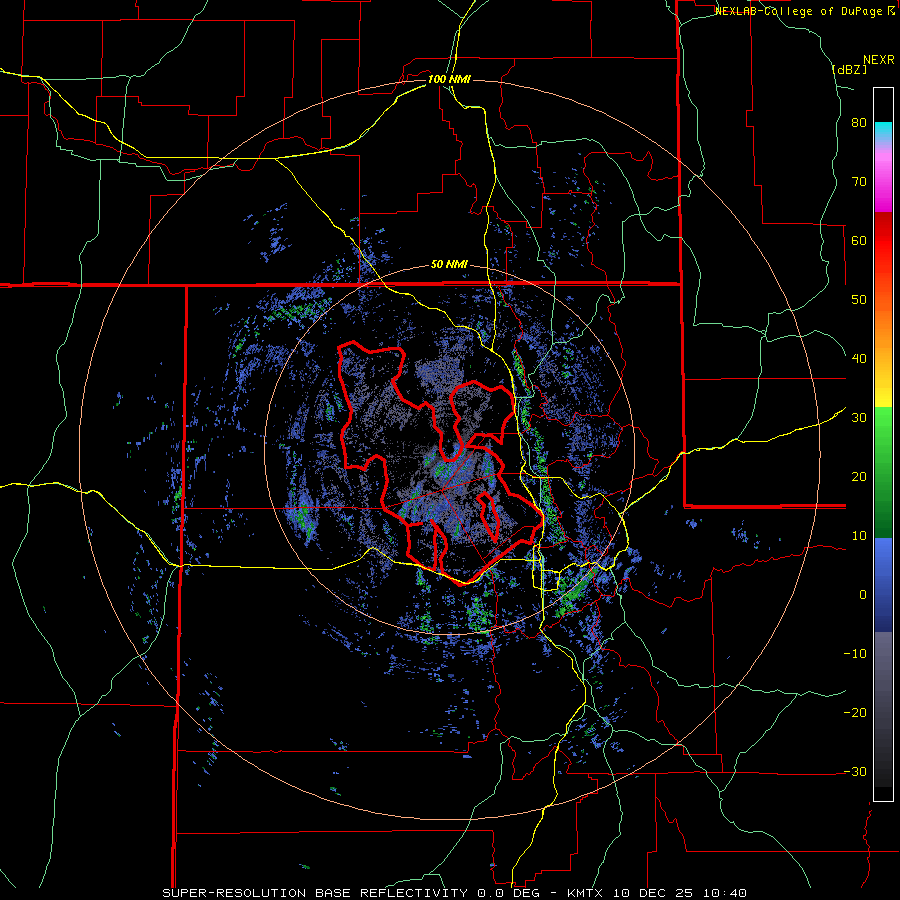The height and width of the screenshot is (900, 900).
Task: Click the 50 NMI range ring label
Action: point(449,265)
